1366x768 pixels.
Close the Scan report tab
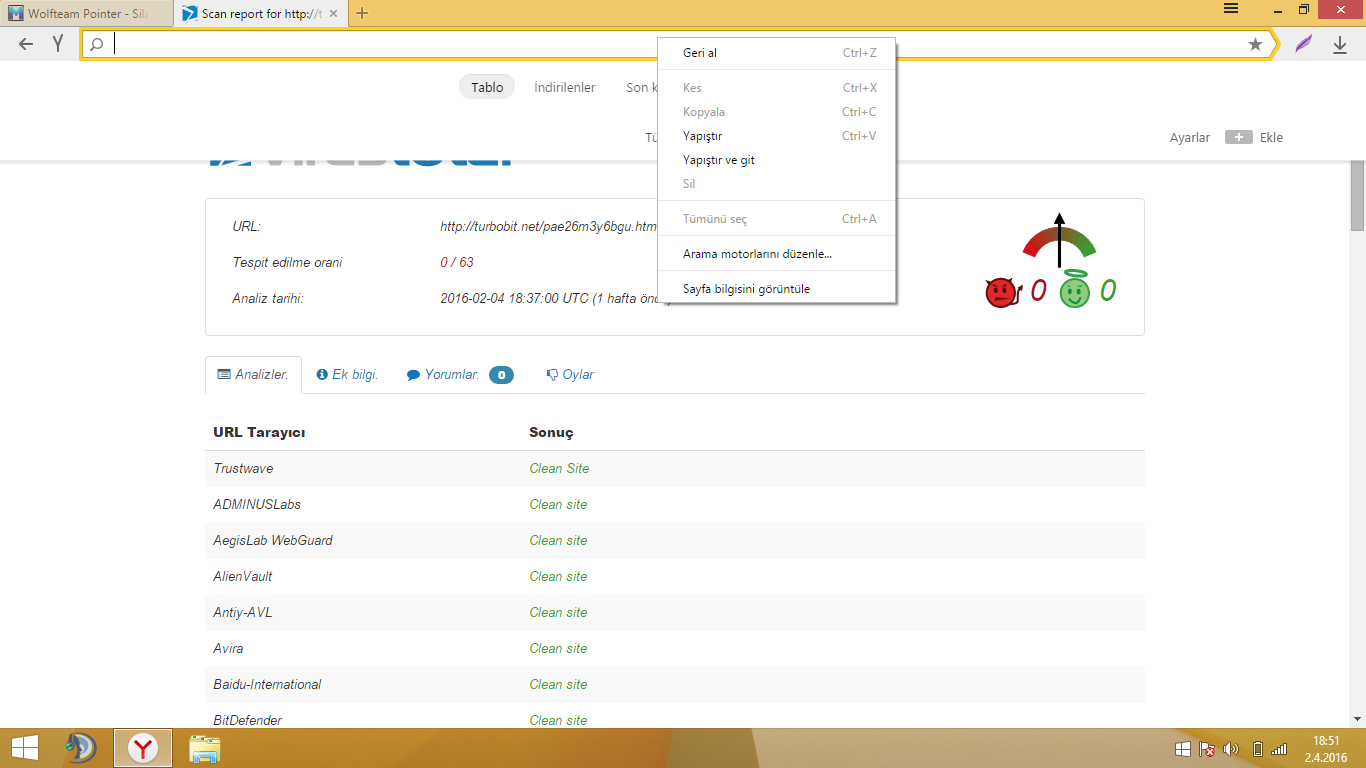pyautogui.click(x=333, y=14)
